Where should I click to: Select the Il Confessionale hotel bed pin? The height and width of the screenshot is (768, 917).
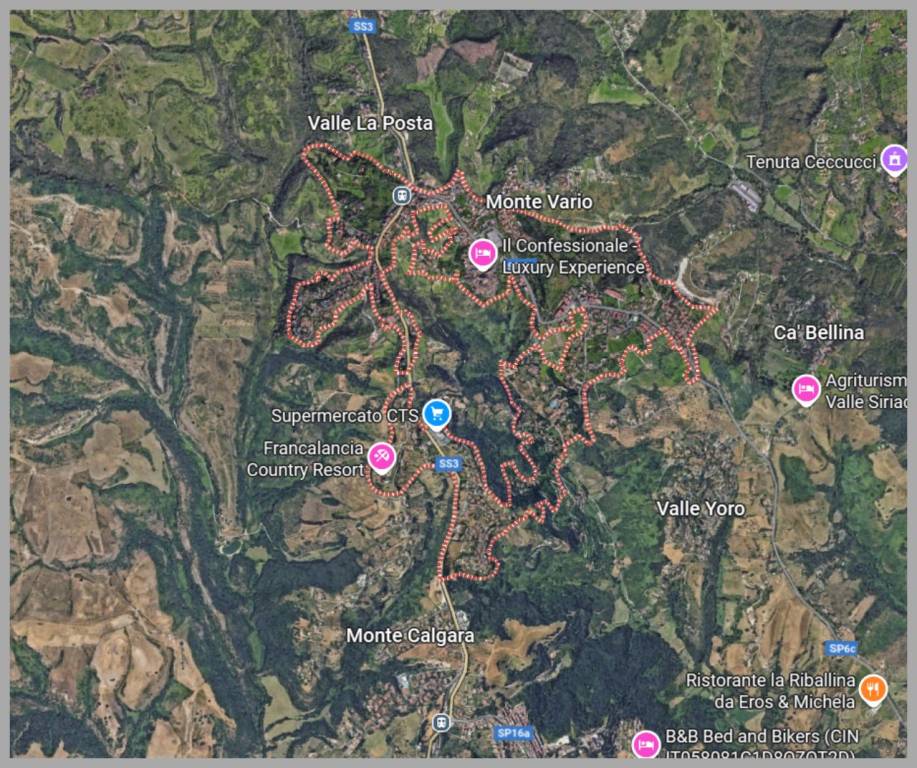tap(482, 254)
